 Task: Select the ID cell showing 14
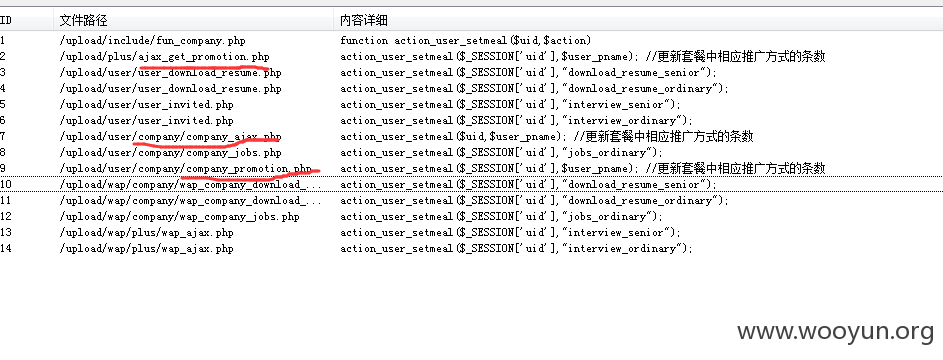pos(5,249)
